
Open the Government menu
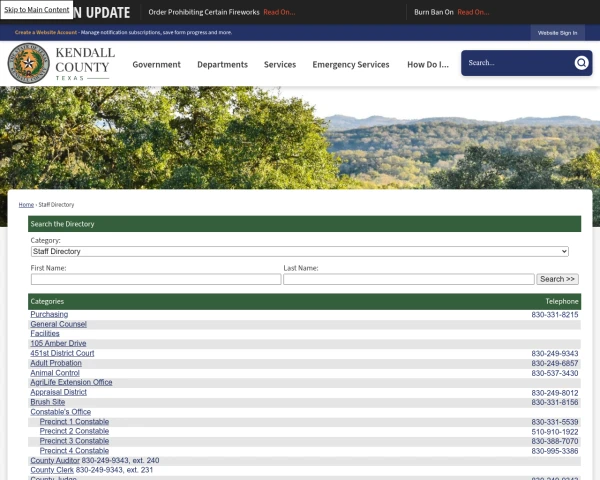coord(156,64)
